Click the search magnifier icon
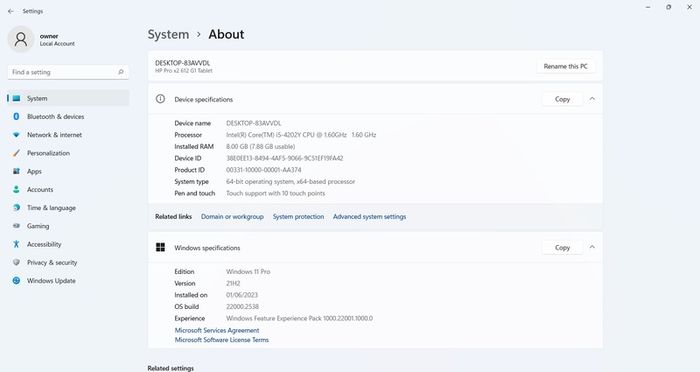 click(121, 72)
